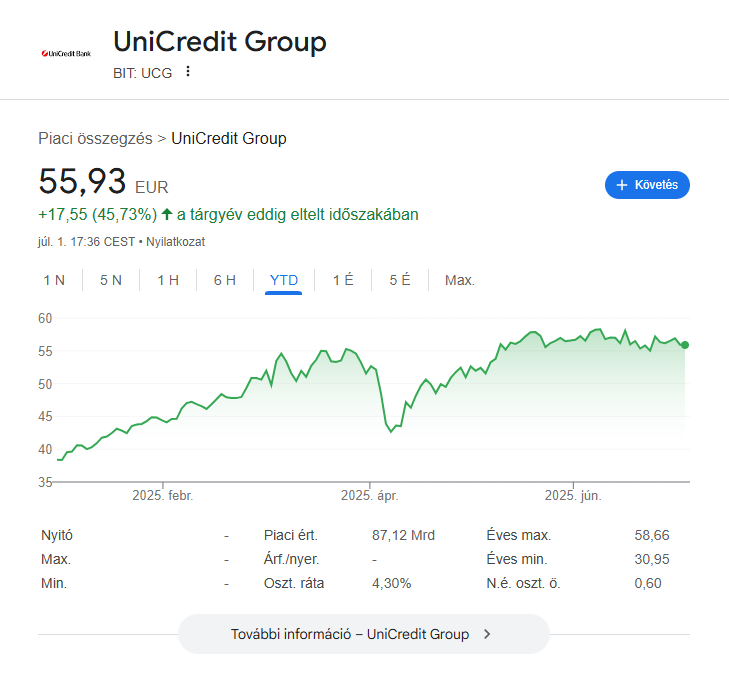Select the Max. time range
The width and height of the screenshot is (729, 682).
tap(460, 280)
